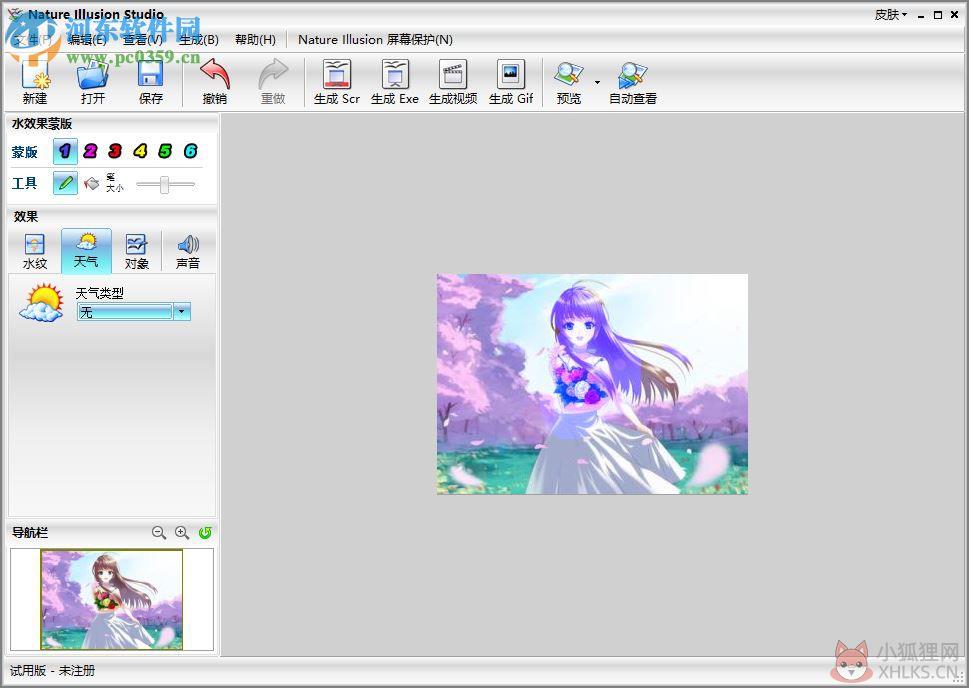Adjust the brush size (笔大小) slider
969x688 pixels.
pos(165,184)
